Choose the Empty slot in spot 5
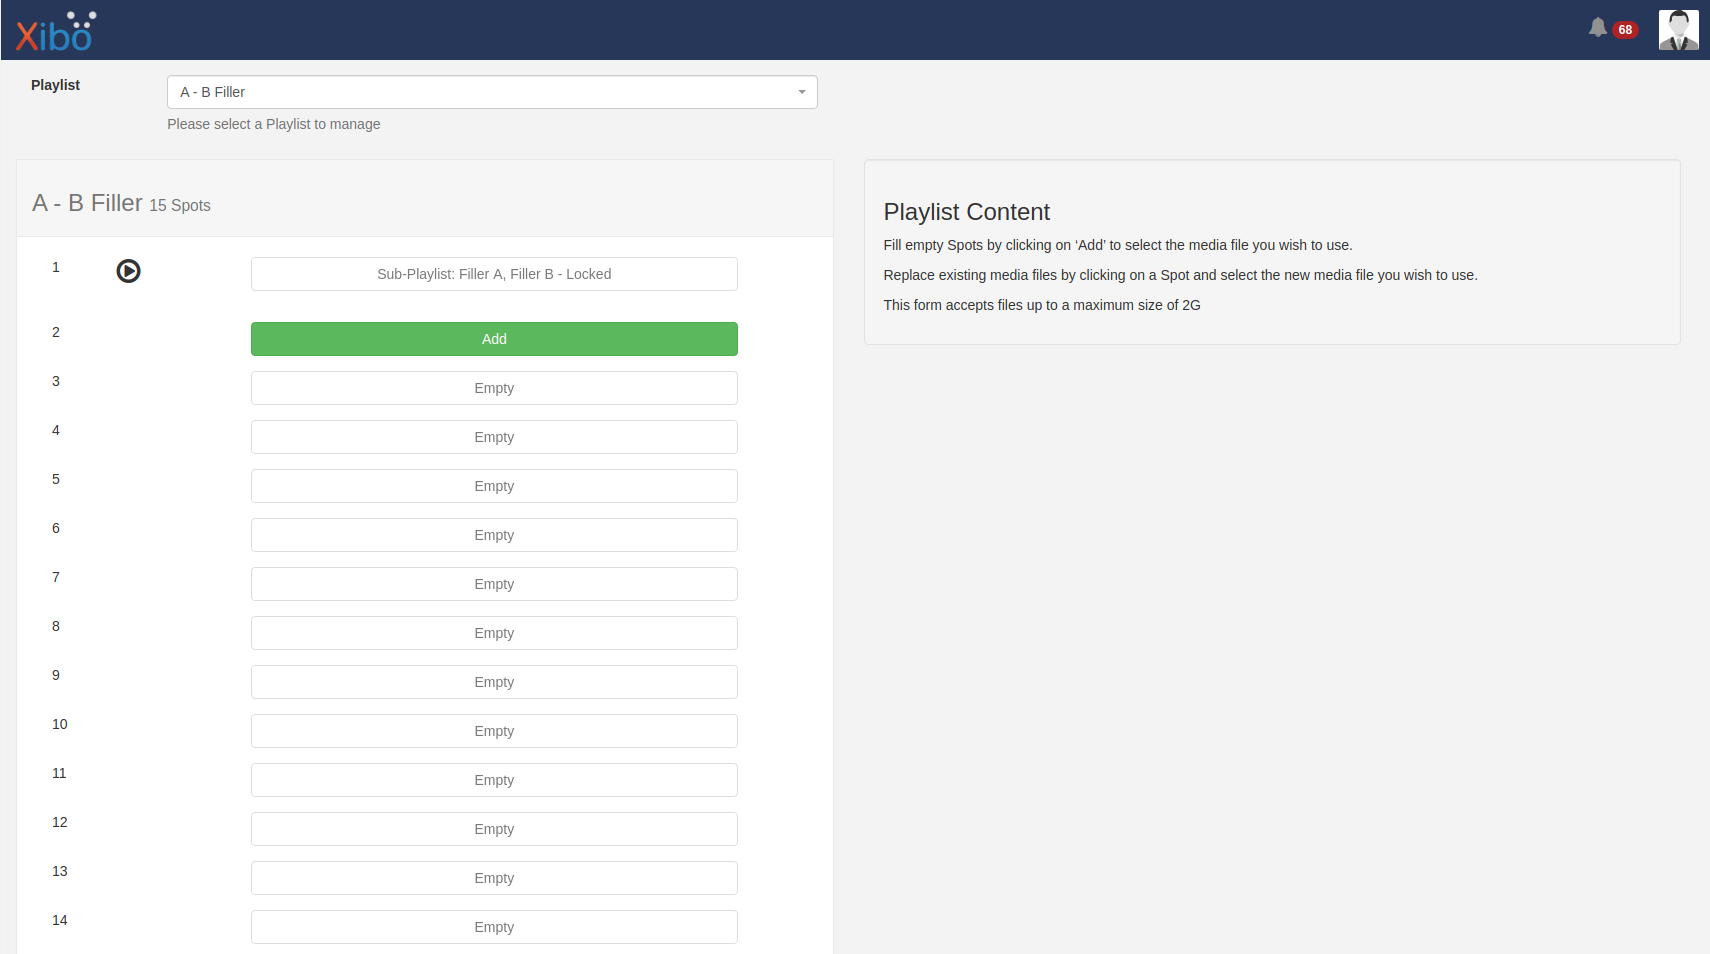 pyautogui.click(x=494, y=486)
